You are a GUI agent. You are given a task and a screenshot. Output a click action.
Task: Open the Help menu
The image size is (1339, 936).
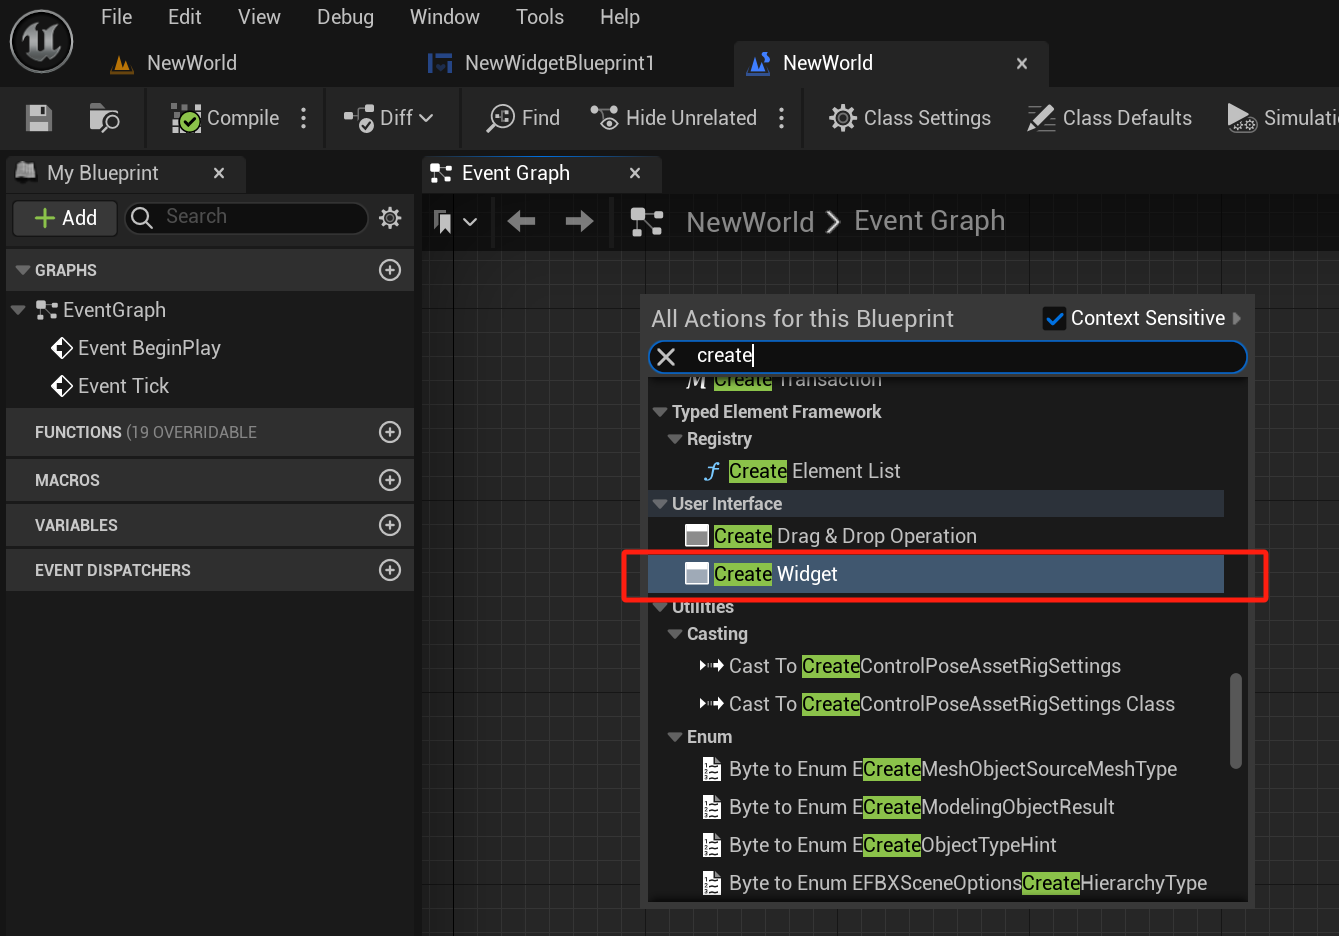pos(619,17)
